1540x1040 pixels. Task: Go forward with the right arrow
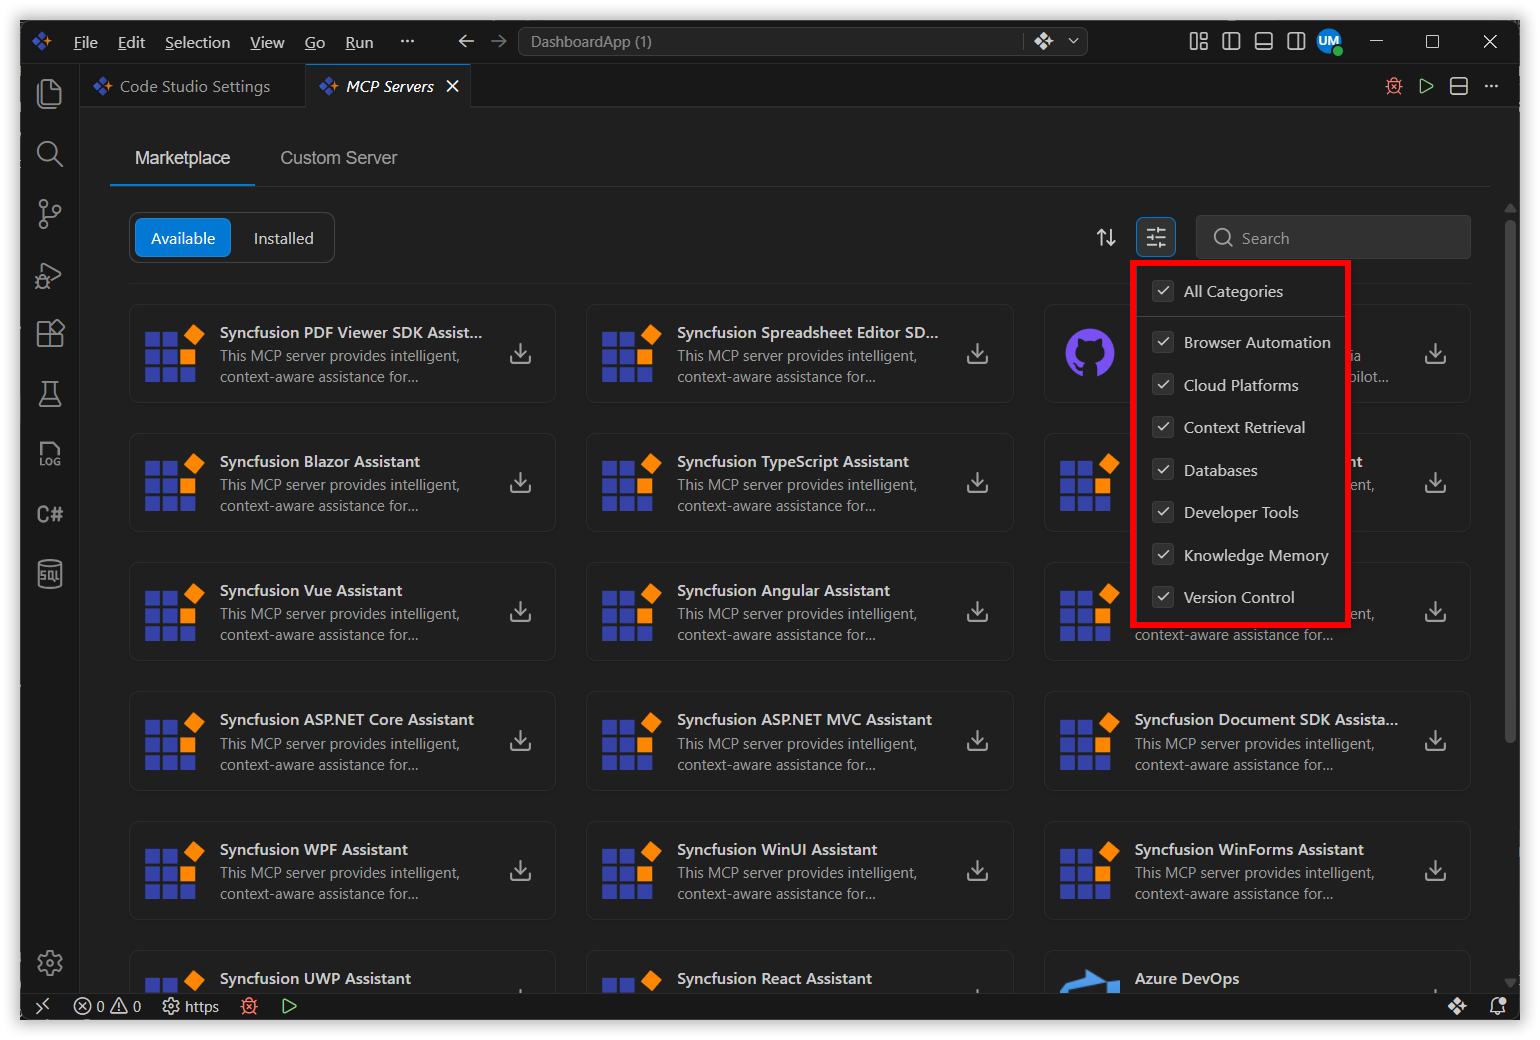click(x=499, y=41)
